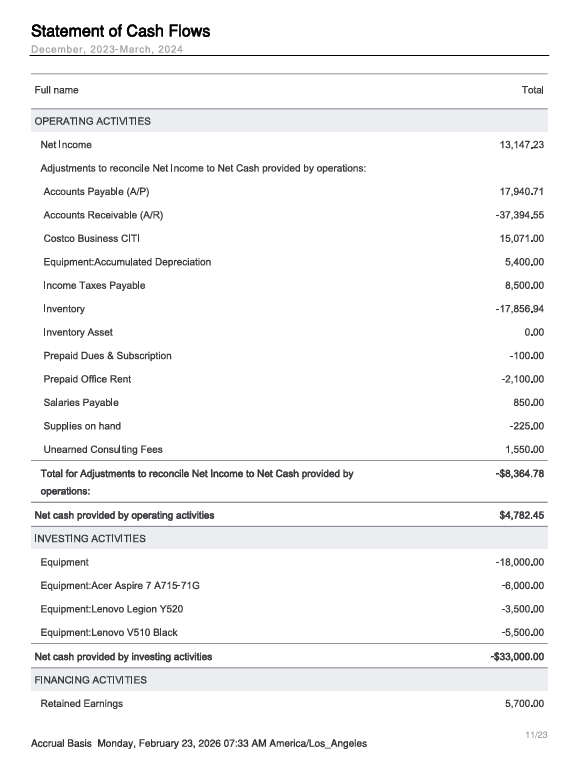This screenshot has width=580, height=769.
Task: Click the Accounts Receivable amount -37,394.55
Action: (520, 215)
